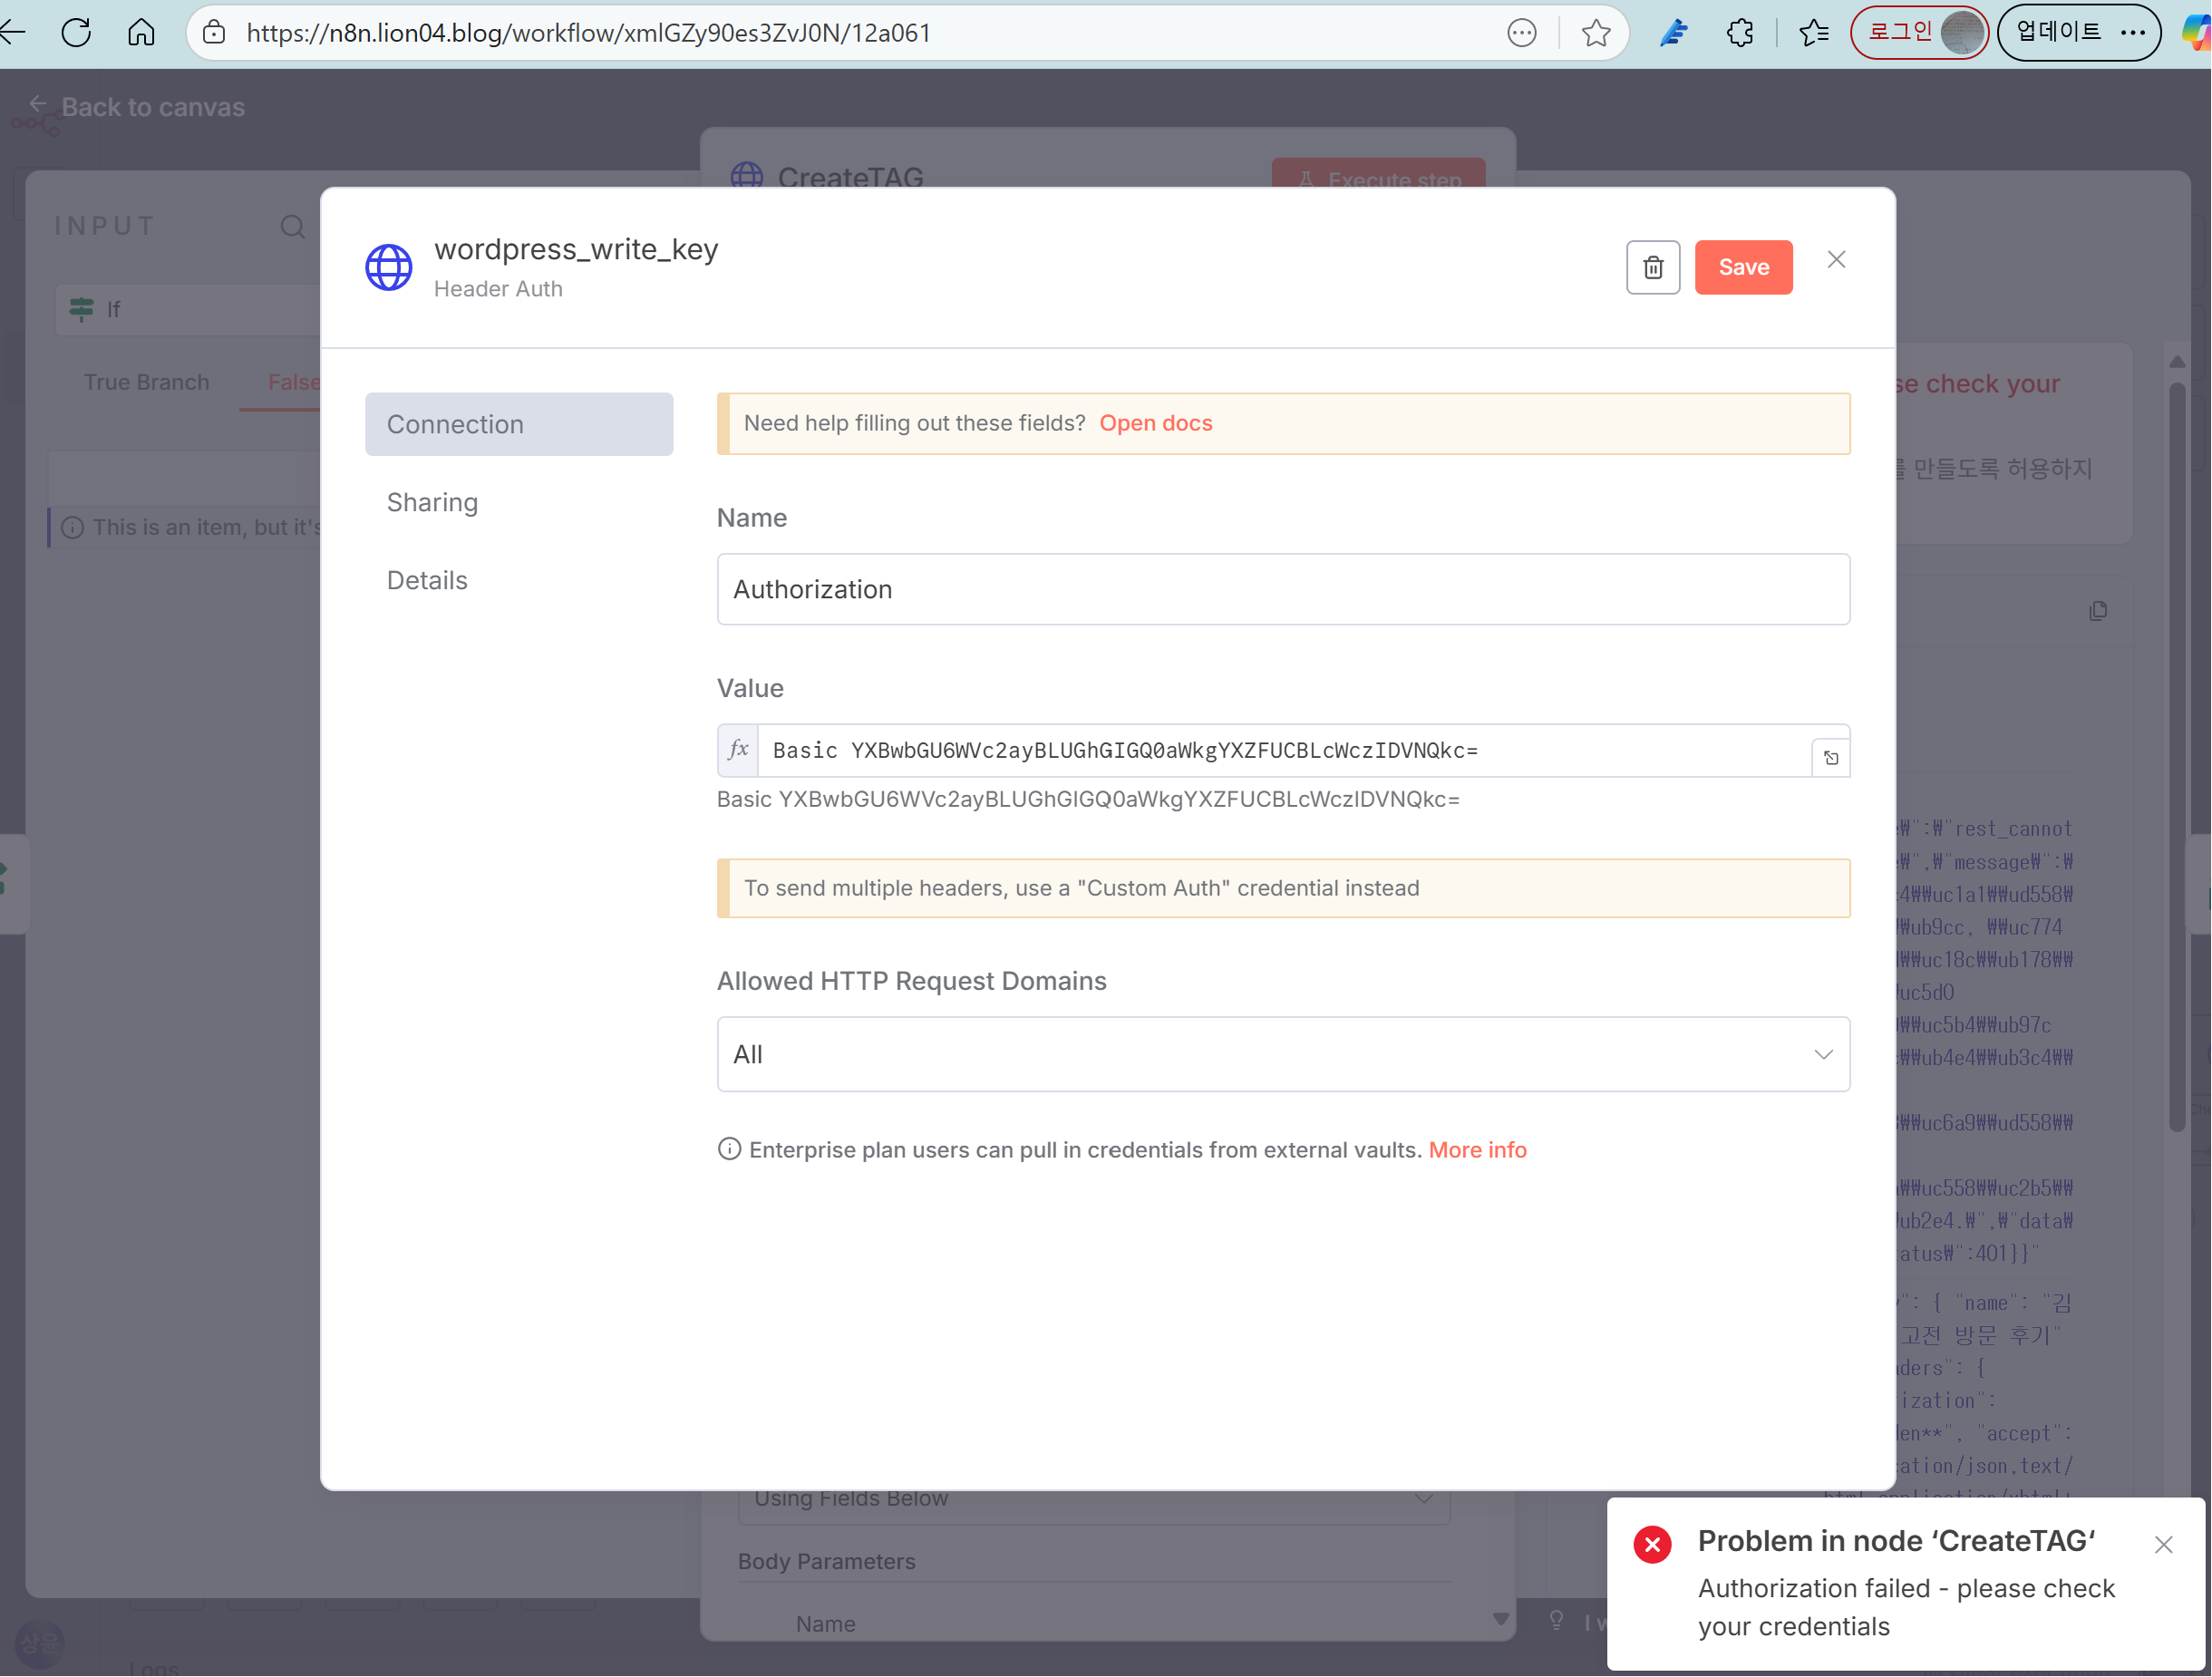The image size is (2212, 1677).
Task: Close the credential dialog with X
Action: click(1836, 260)
